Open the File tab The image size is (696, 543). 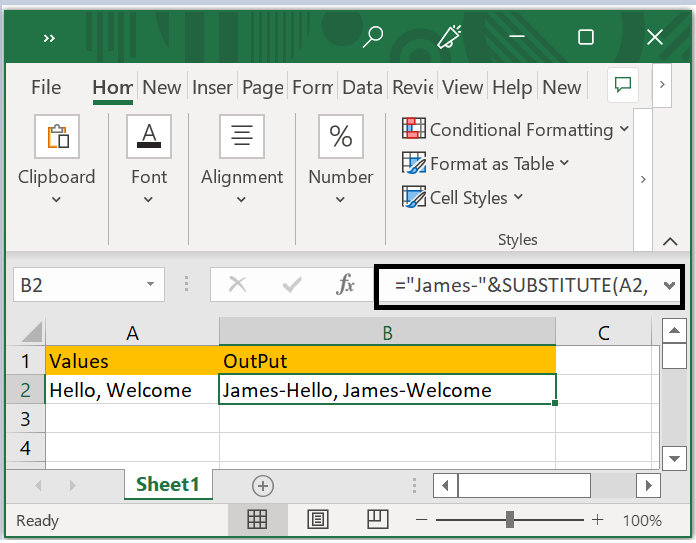46,87
